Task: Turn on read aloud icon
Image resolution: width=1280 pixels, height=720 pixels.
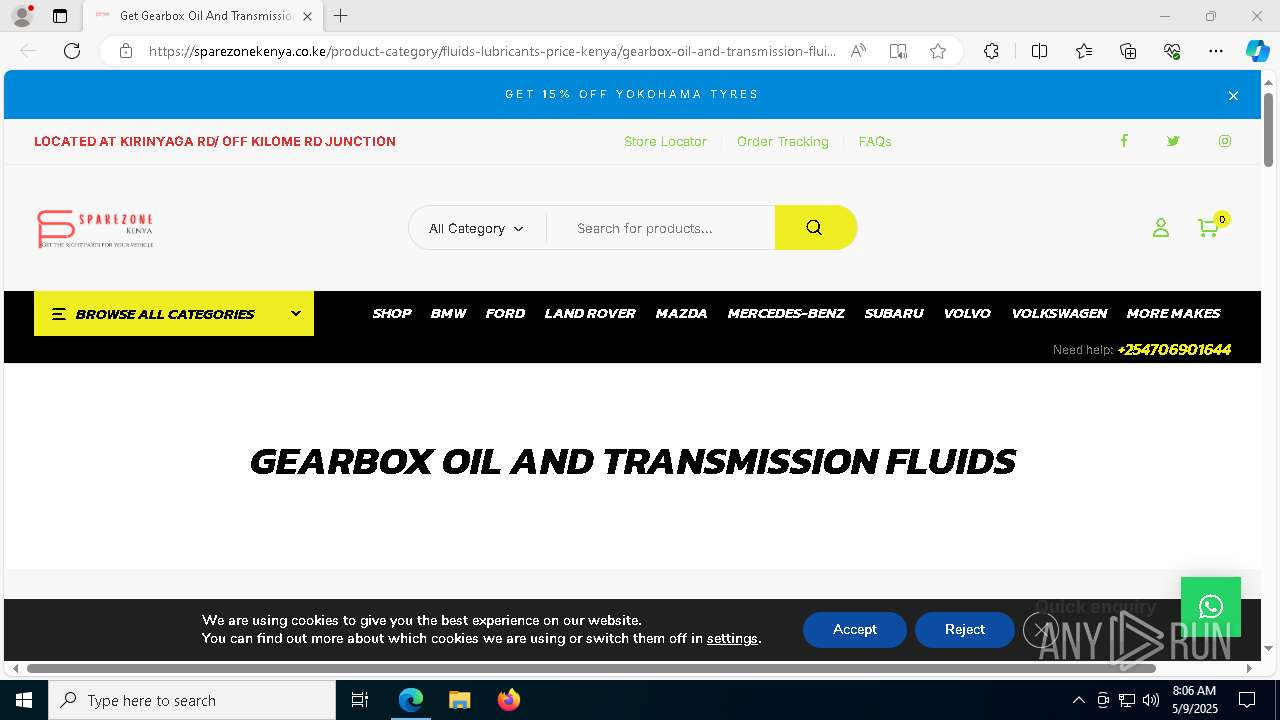Action: (x=858, y=51)
